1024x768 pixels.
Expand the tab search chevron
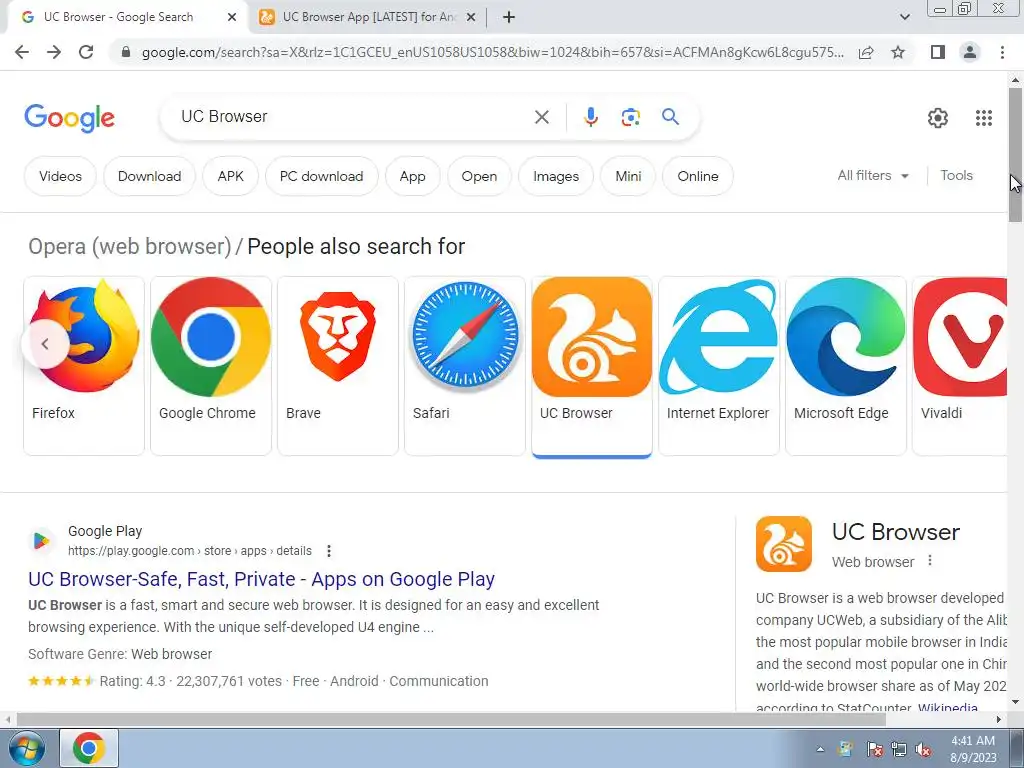click(x=904, y=17)
